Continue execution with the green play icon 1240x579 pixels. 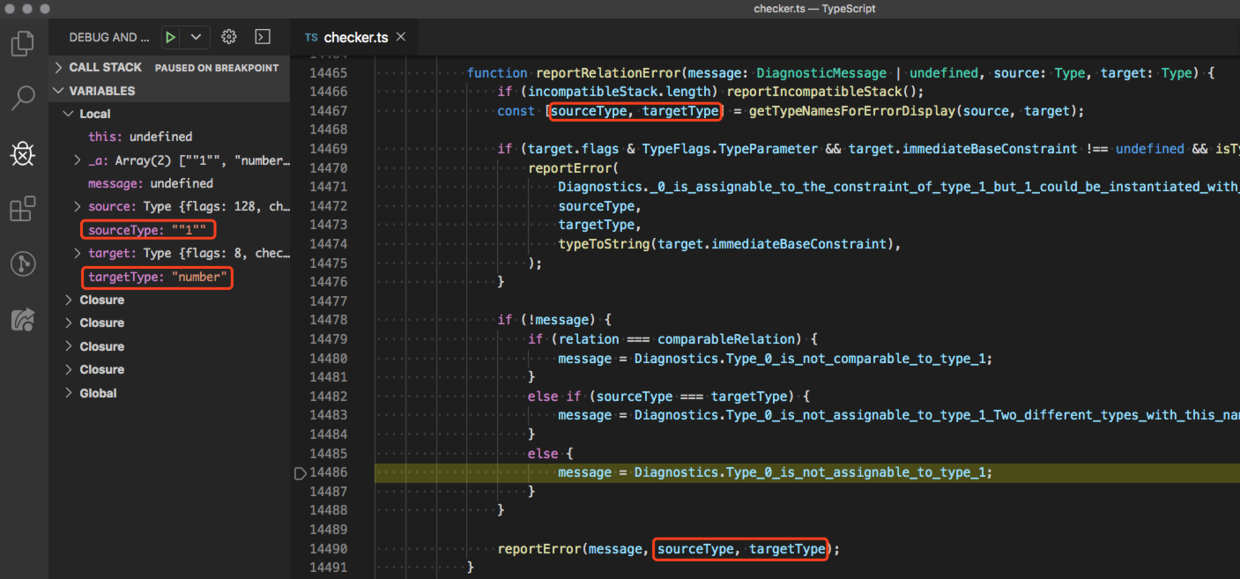(170, 36)
